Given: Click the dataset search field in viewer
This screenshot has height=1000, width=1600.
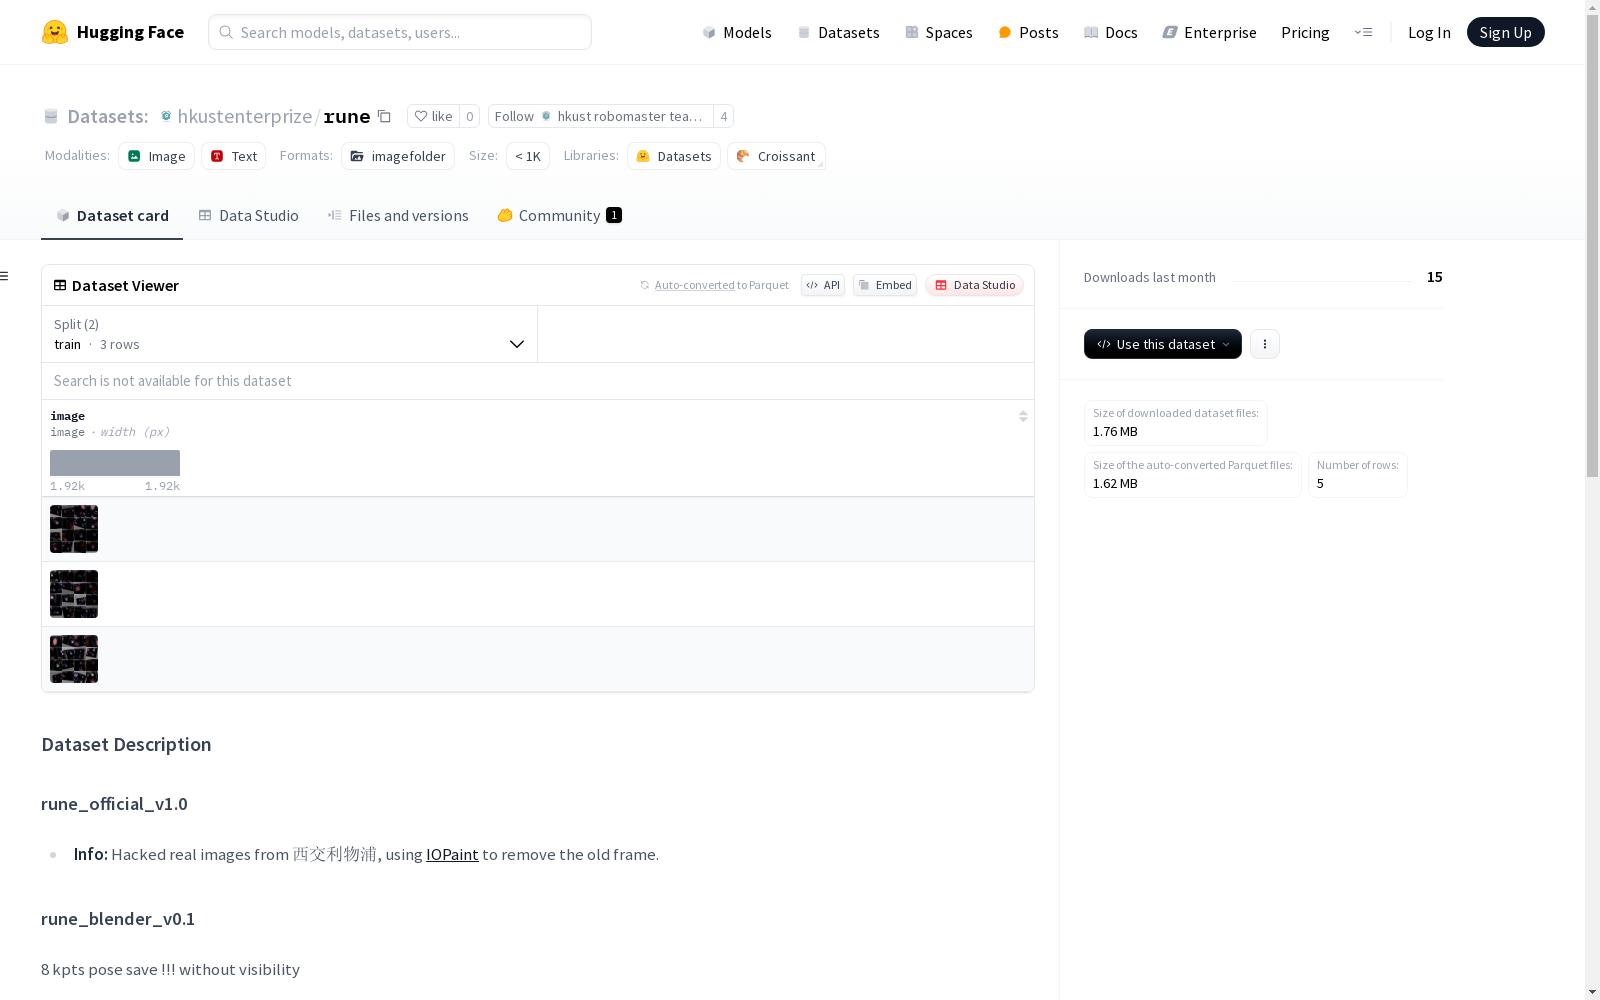Looking at the screenshot, I should [538, 381].
